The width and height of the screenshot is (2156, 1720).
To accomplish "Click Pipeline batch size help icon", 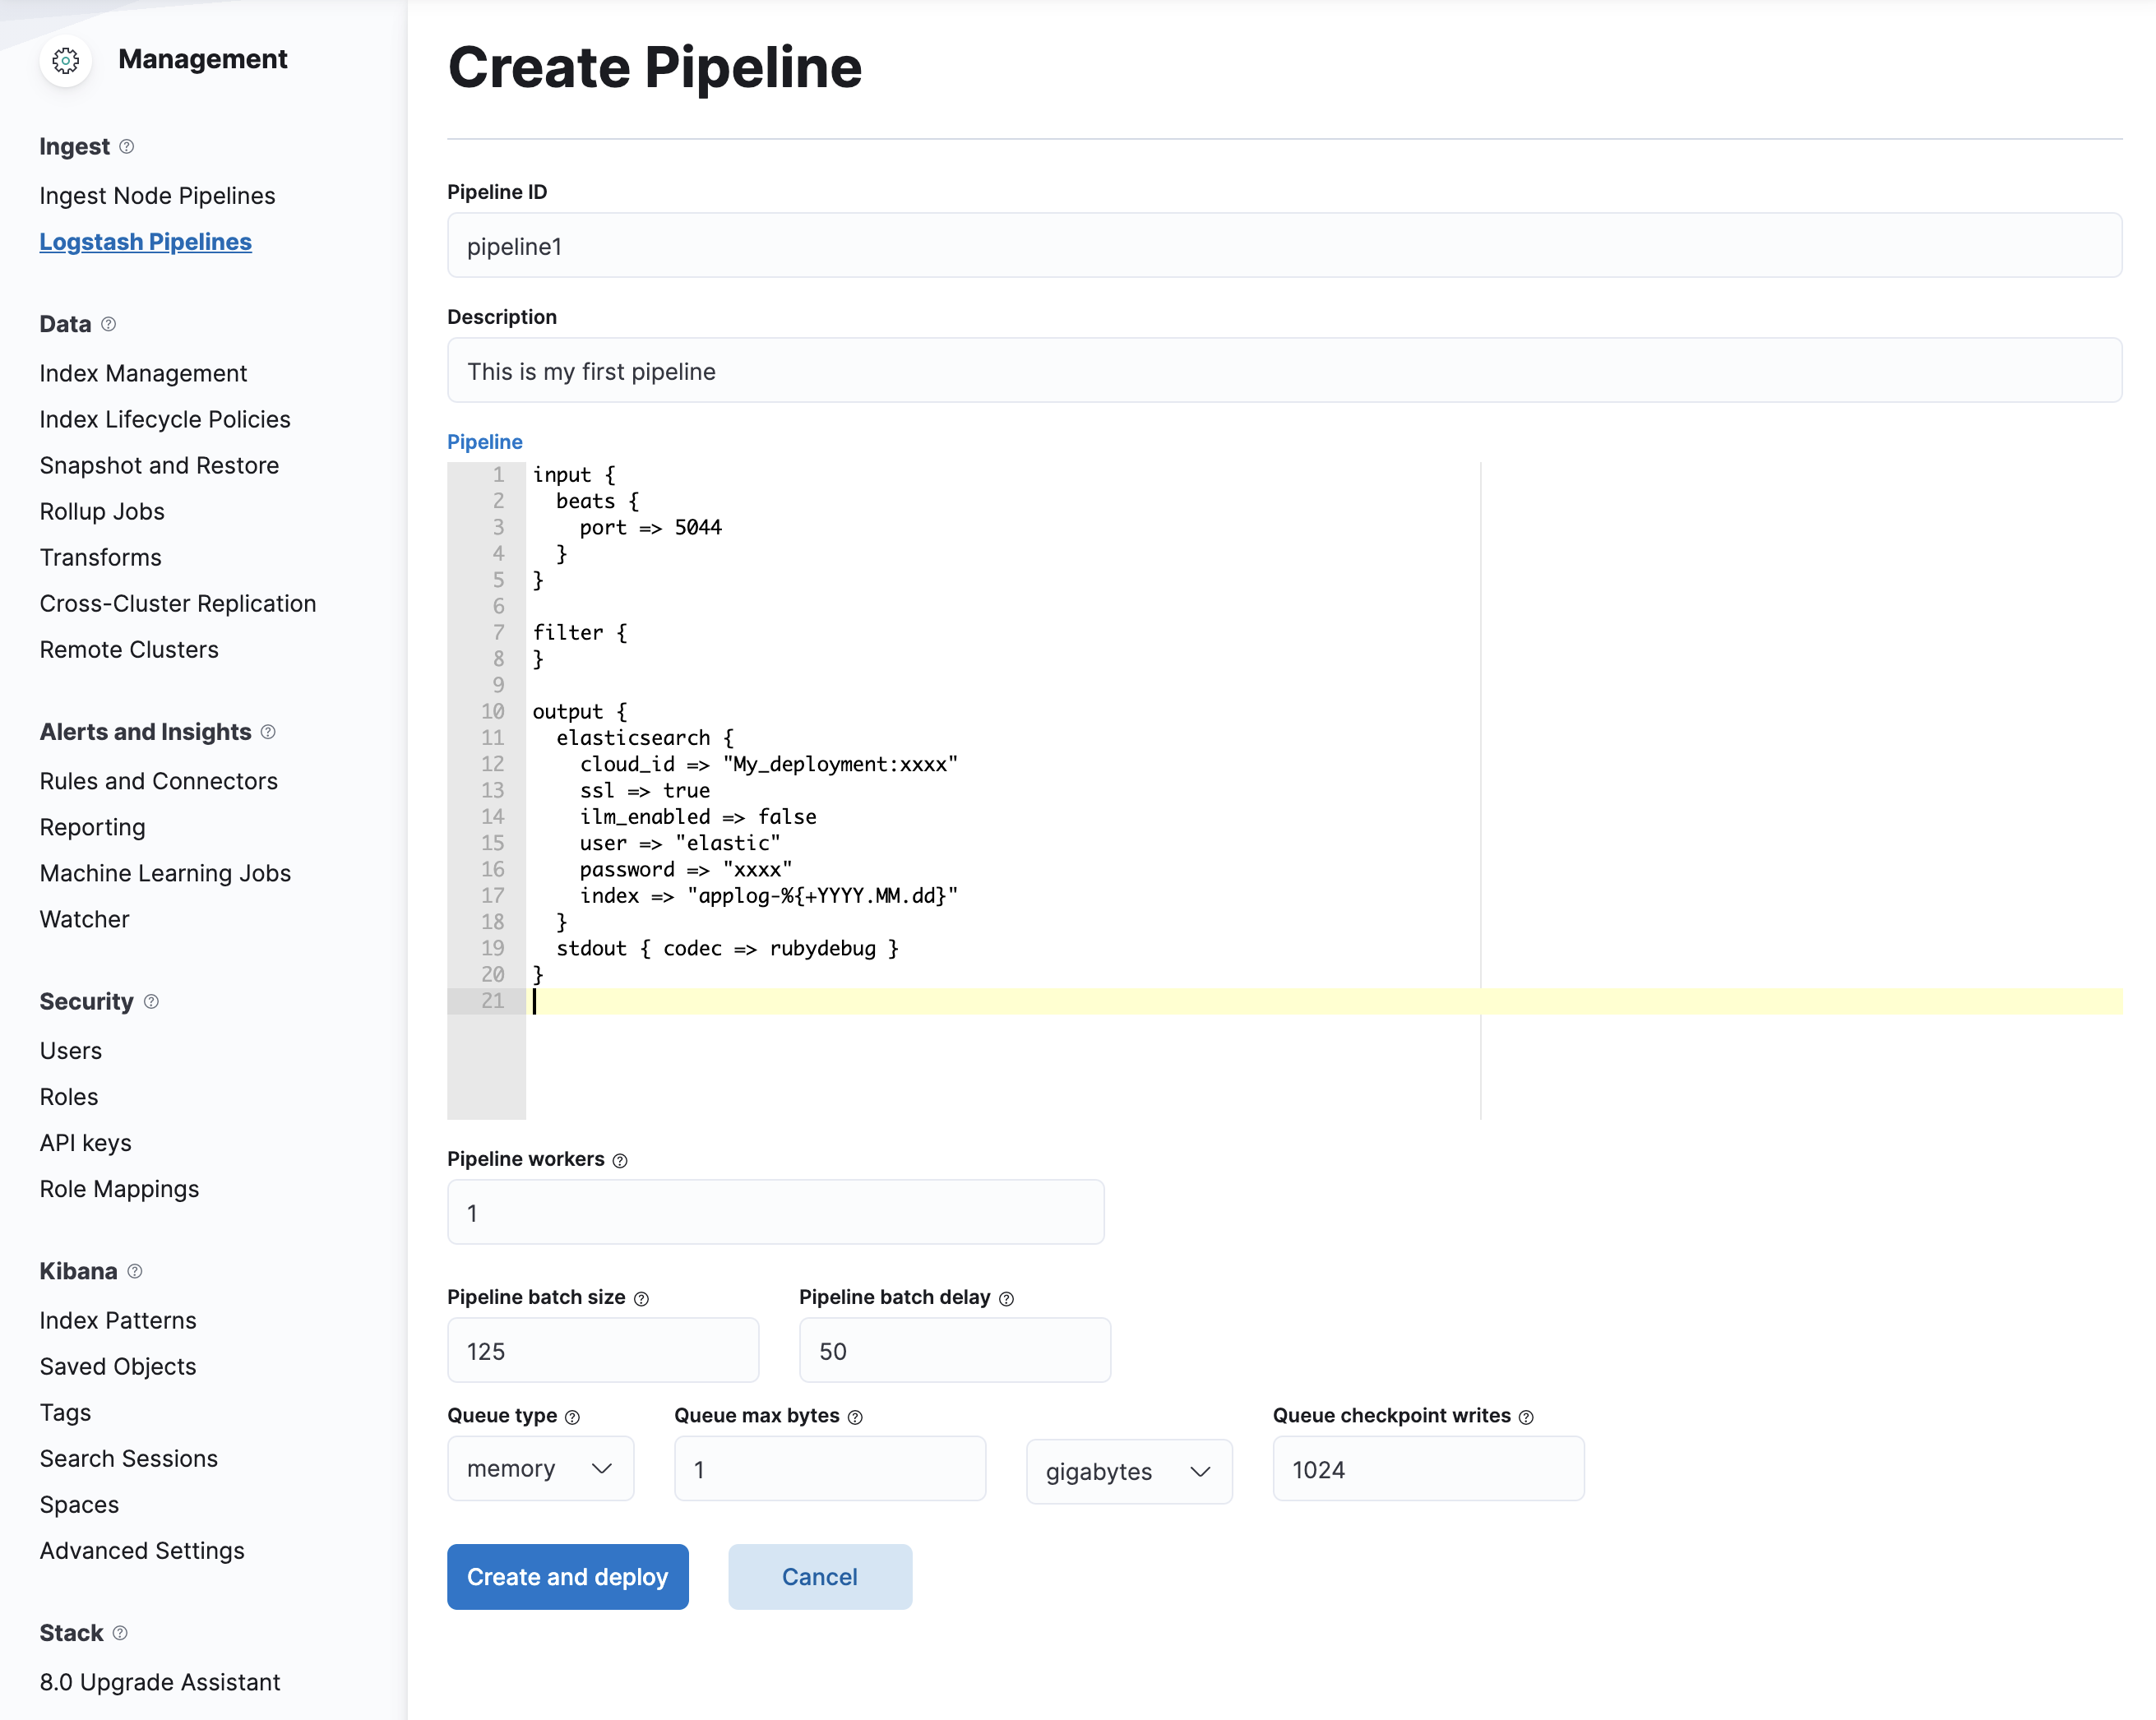I will 642,1298.
